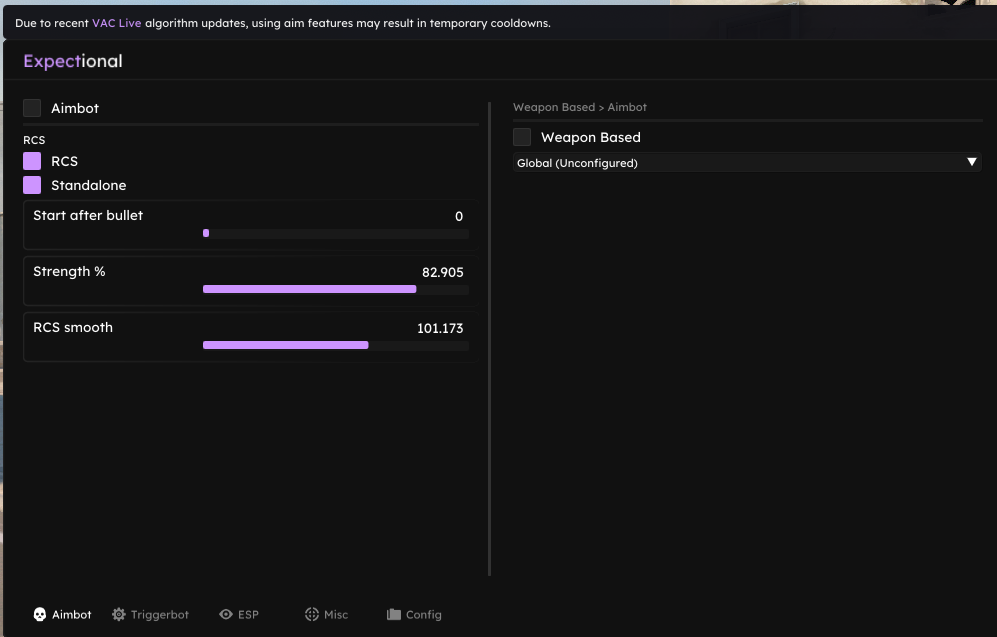The height and width of the screenshot is (637, 997).
Task: Untick the RCS checkbox
Action: [x=32, y=161]
